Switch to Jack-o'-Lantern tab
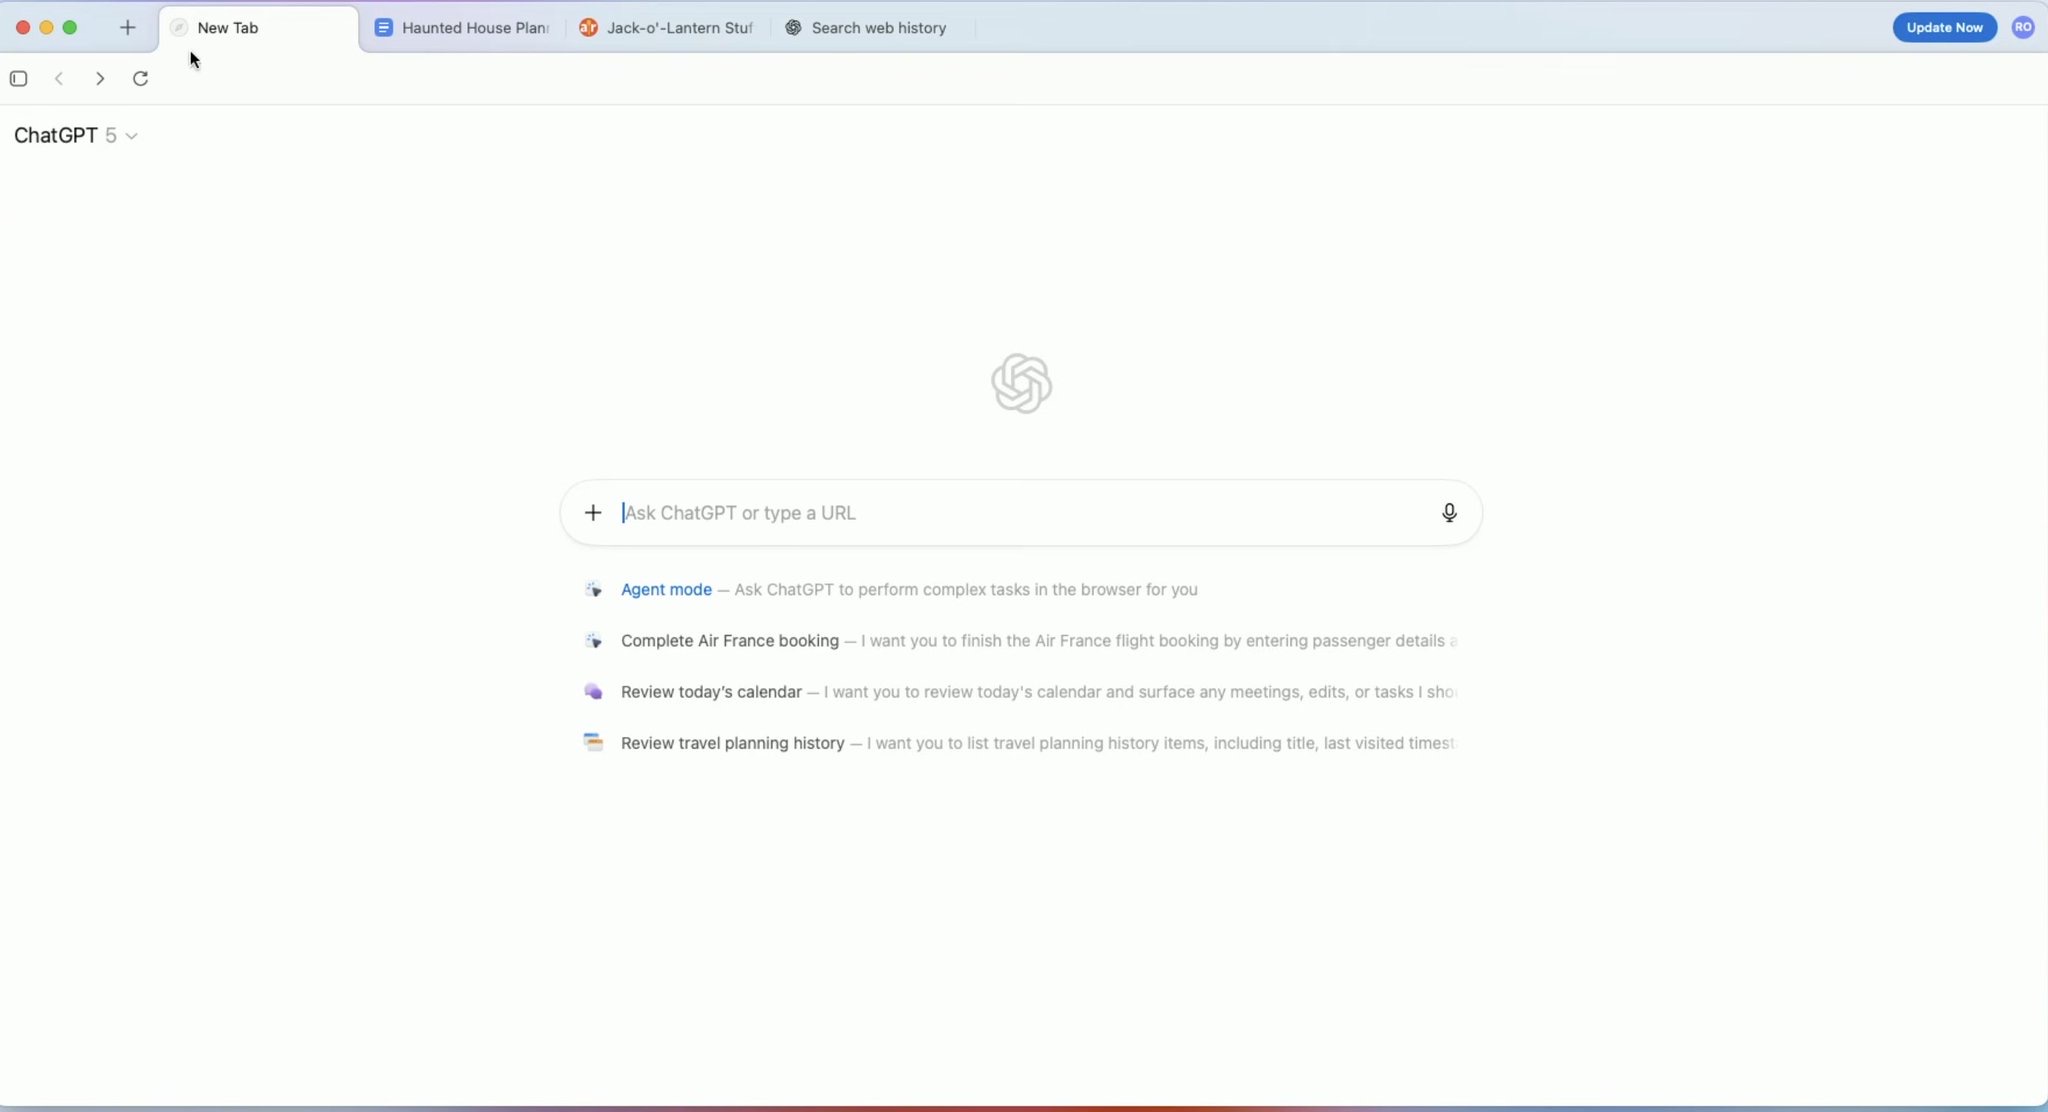Image resolution: width=2048 pixels, height=1112 pixels. click(x=668, y=28)
